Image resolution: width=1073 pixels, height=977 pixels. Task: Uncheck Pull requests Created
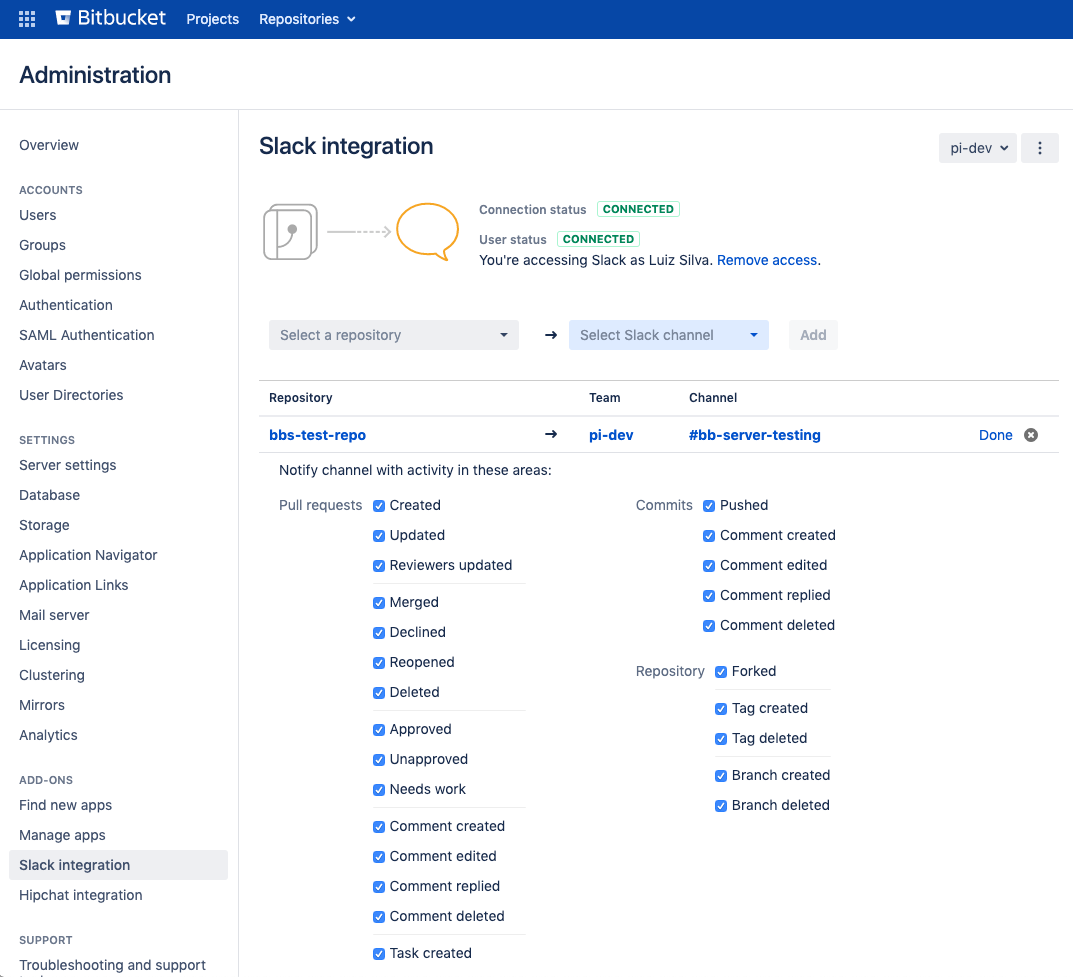coord(378,506)
